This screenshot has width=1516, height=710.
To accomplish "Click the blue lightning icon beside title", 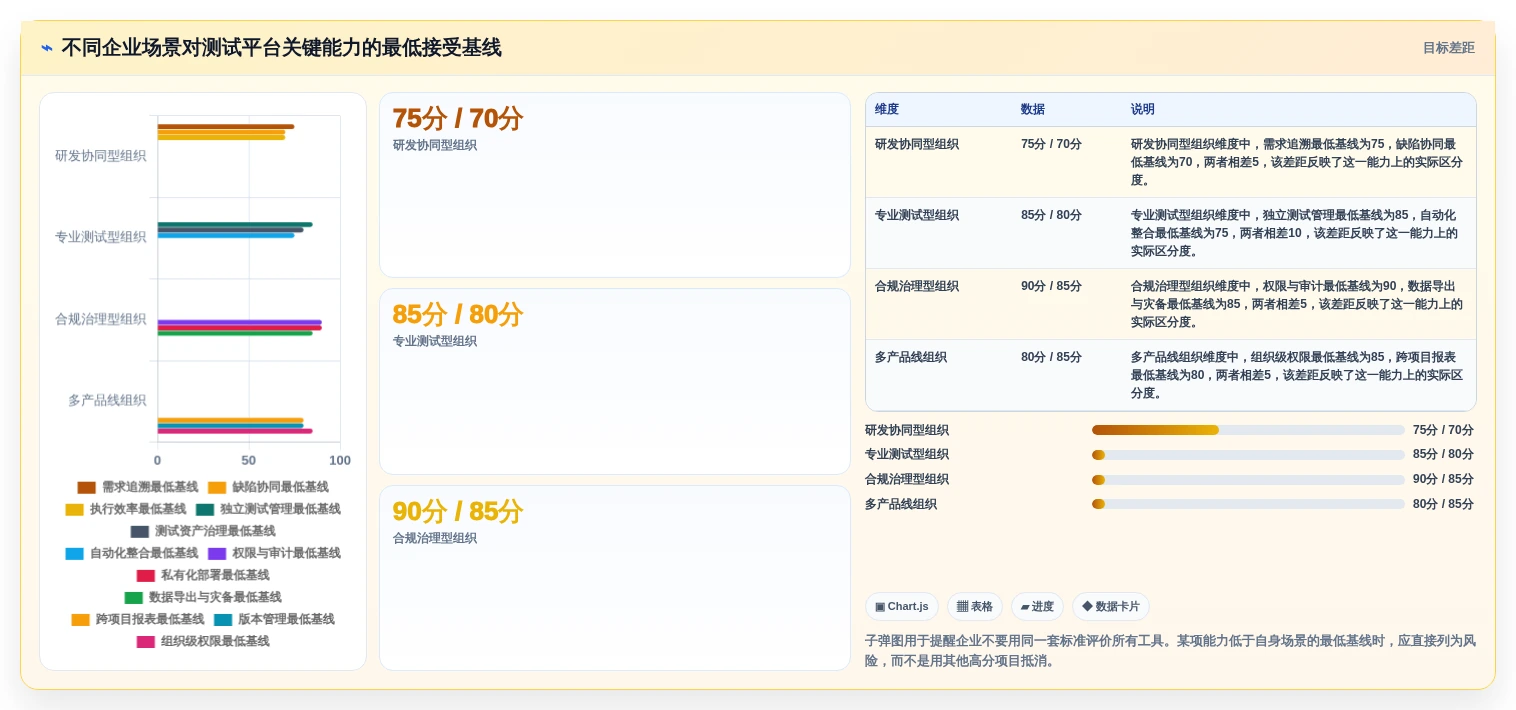I will [x=47, y=48].
